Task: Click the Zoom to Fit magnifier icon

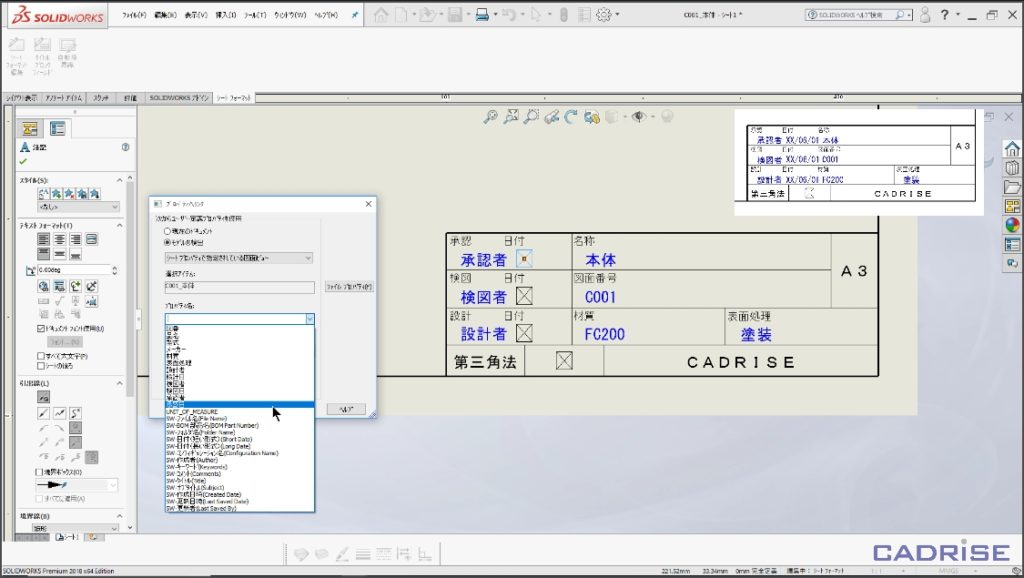Action: 491,117
